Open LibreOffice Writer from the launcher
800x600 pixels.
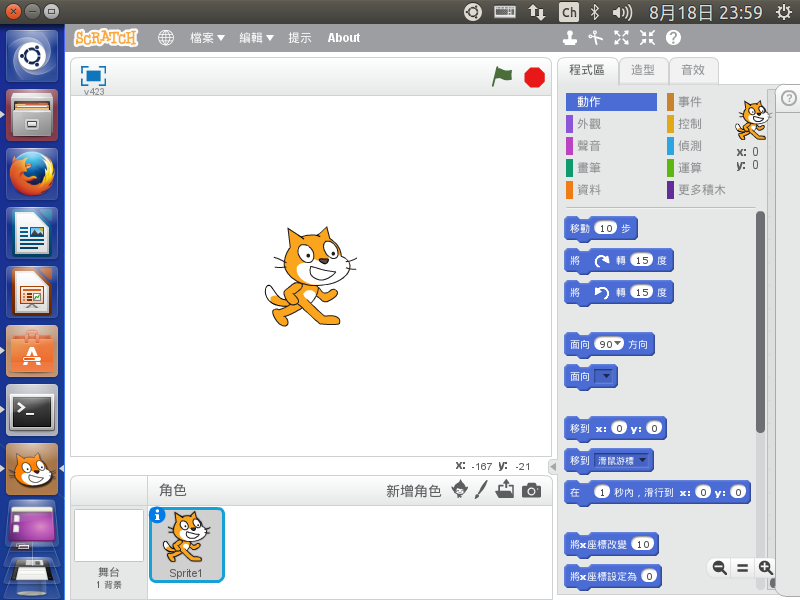pos(32,233)
